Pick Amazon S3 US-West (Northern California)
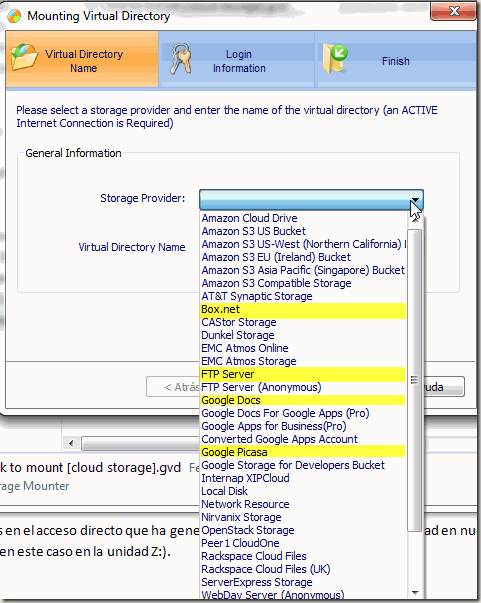 coord(303,244)
